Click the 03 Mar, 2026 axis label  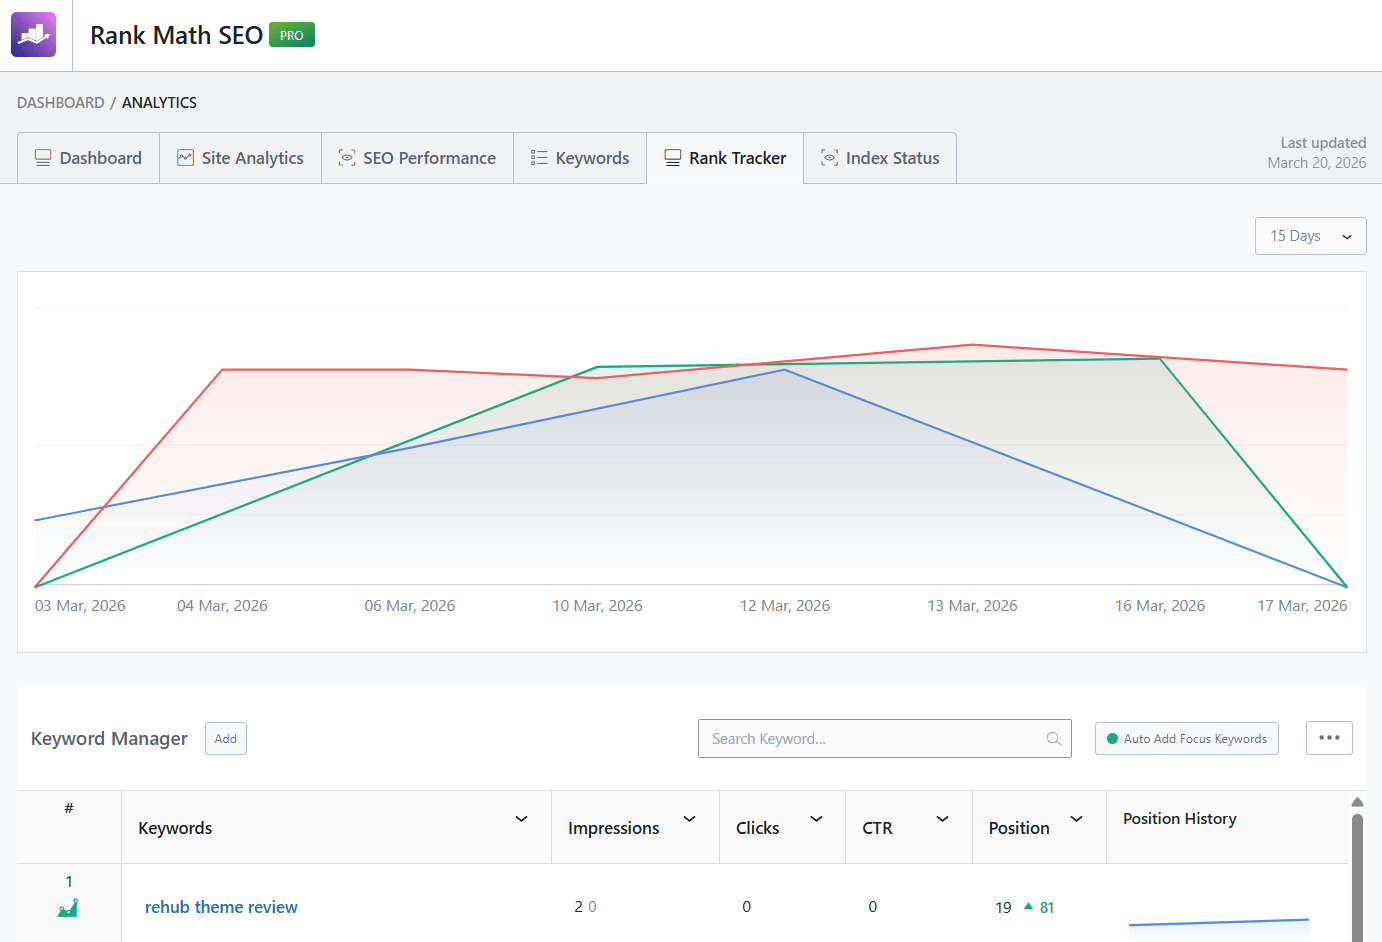80,606
